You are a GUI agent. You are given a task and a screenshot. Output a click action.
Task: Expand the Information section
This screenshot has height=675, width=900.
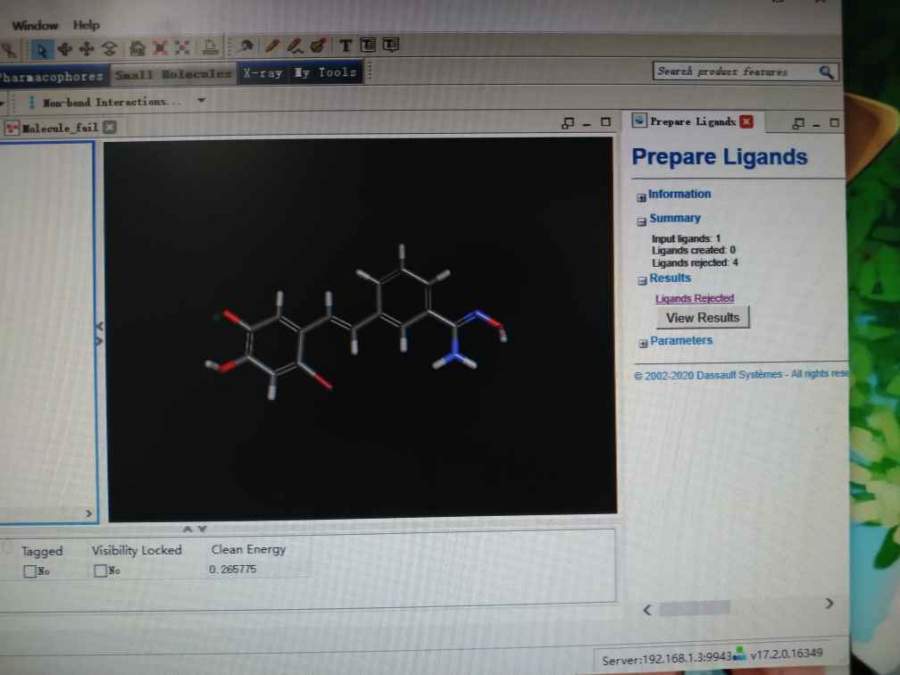pyautogui.click(x=641, y=197)
